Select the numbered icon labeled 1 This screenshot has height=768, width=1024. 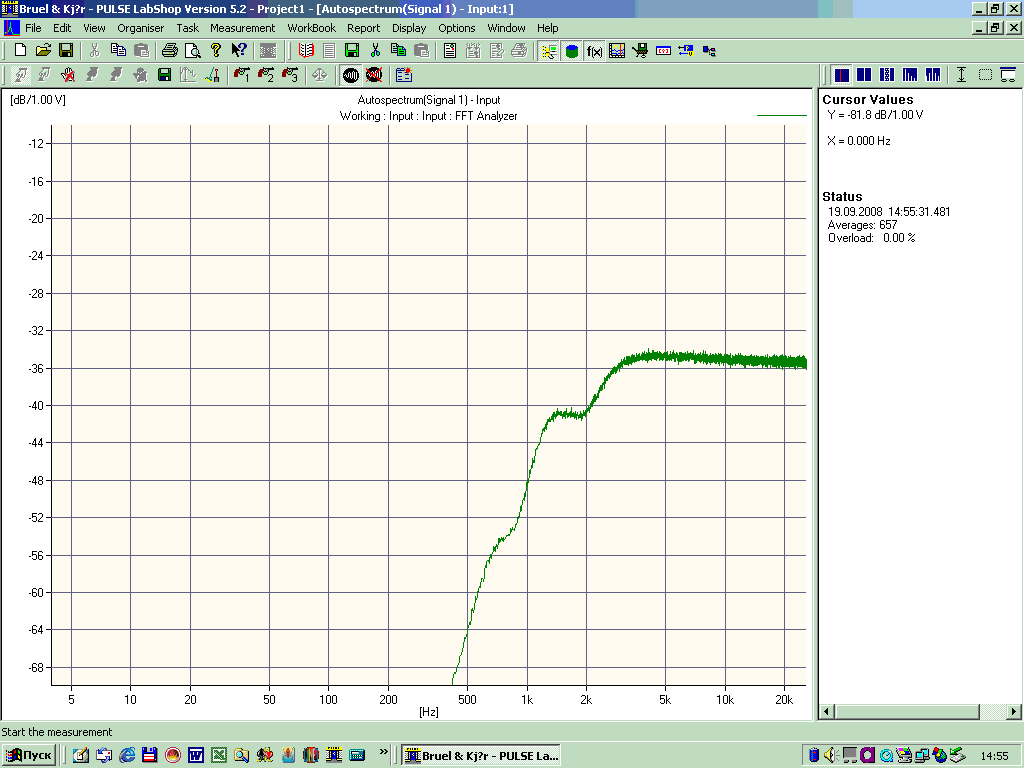(x=242, y=75)
